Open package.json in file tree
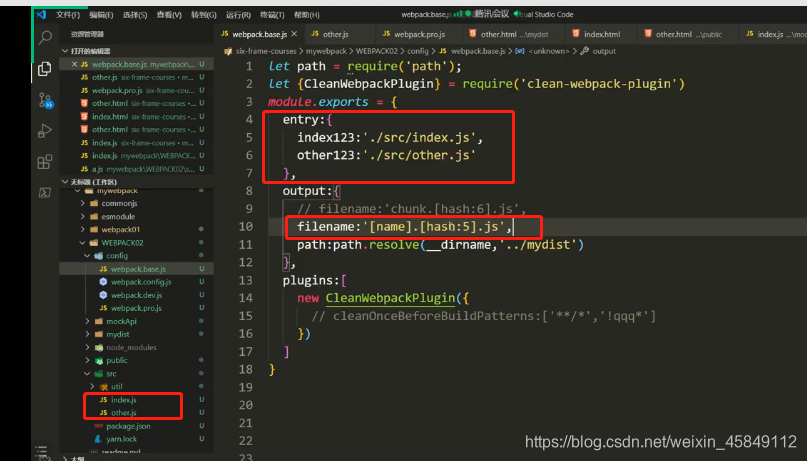The width and height of the screenshot is (807, 461). pyautogui.click(x=128, y=426)
